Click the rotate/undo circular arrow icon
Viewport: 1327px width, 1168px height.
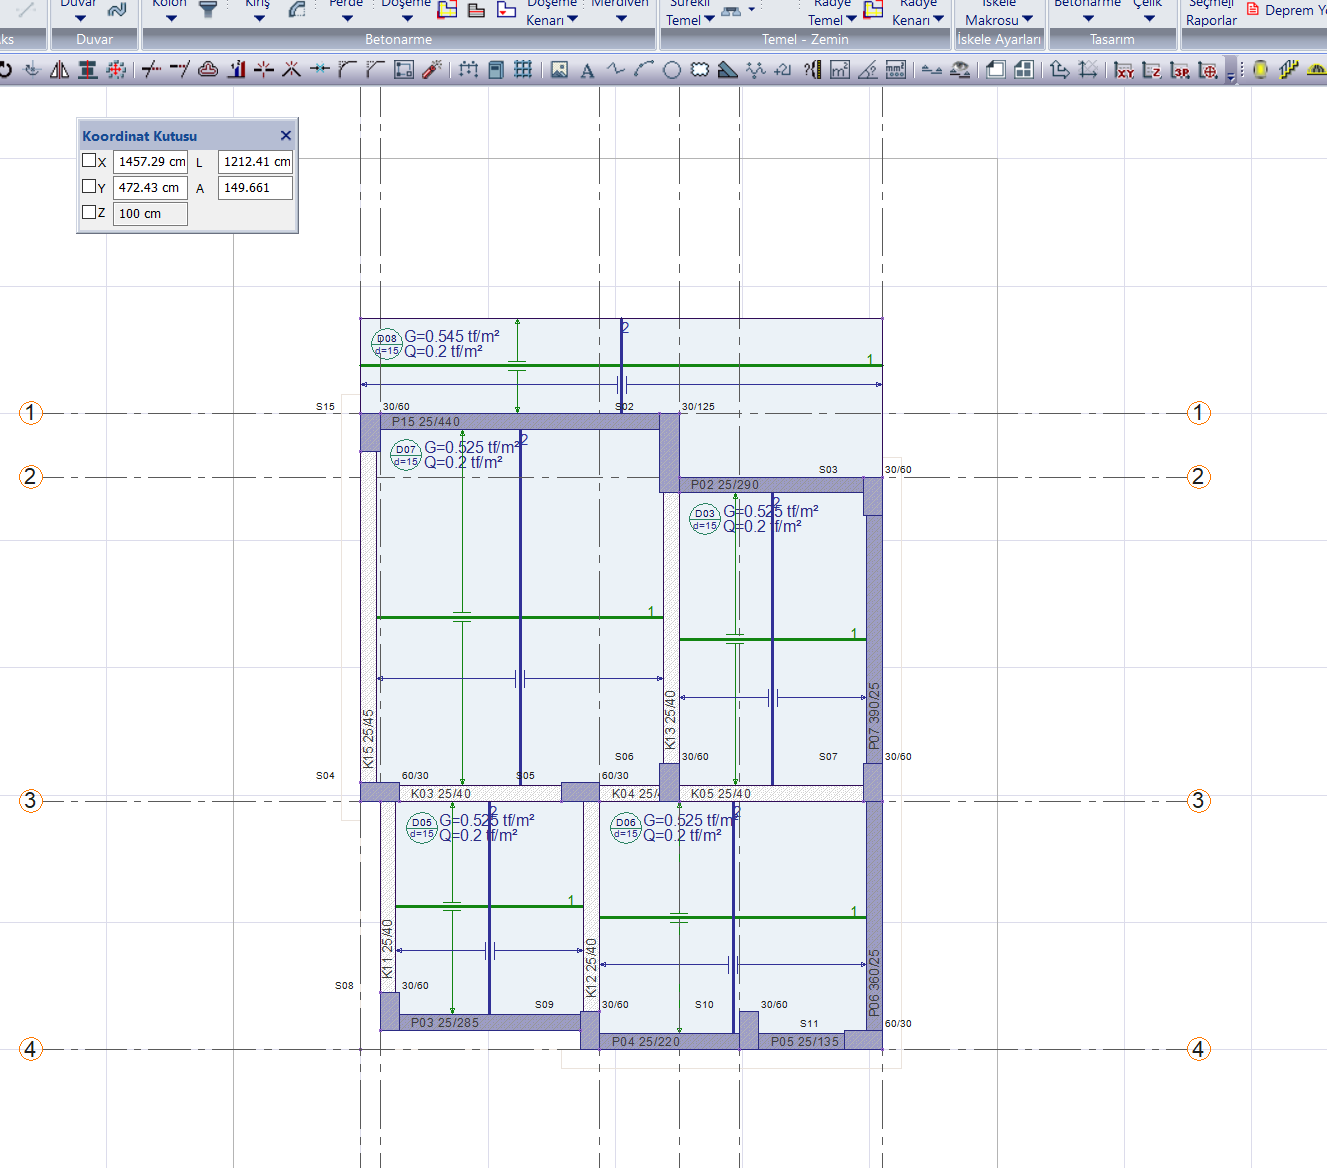(5, 70)
